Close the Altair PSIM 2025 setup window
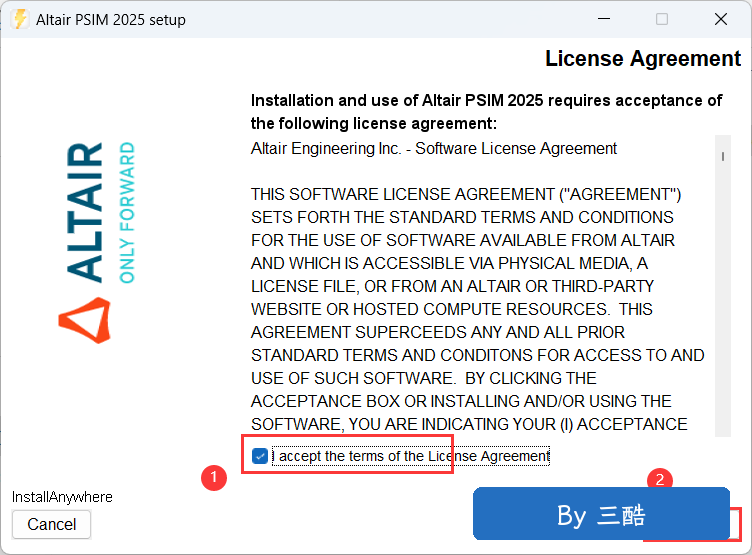 point(721,19)
